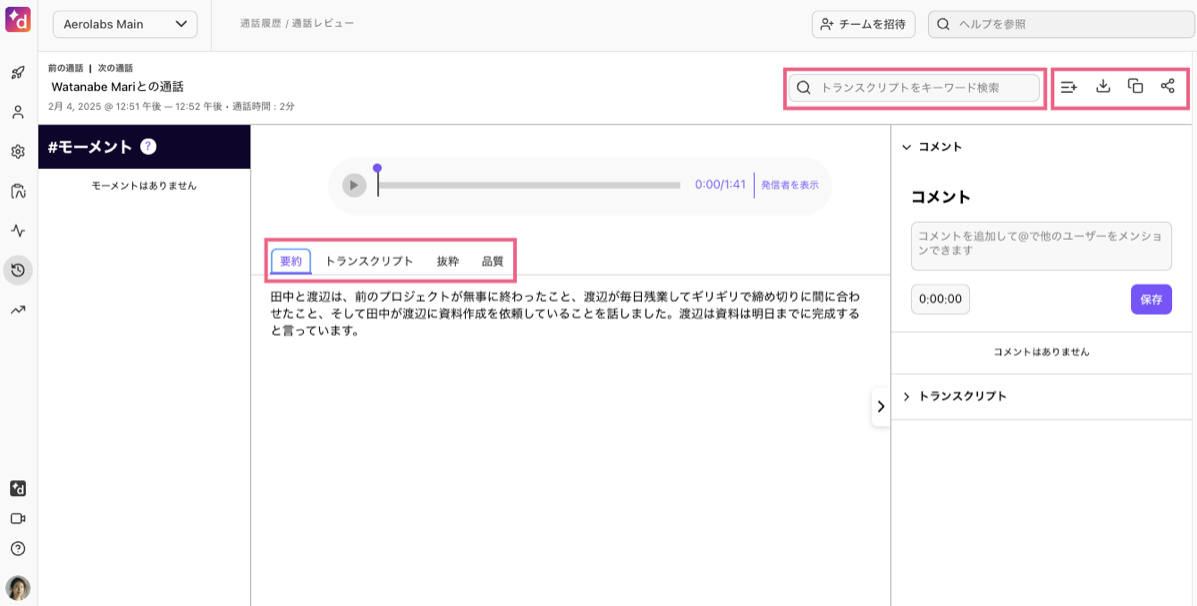
Task: Click 発信者を表示 link
Action: 790,185
